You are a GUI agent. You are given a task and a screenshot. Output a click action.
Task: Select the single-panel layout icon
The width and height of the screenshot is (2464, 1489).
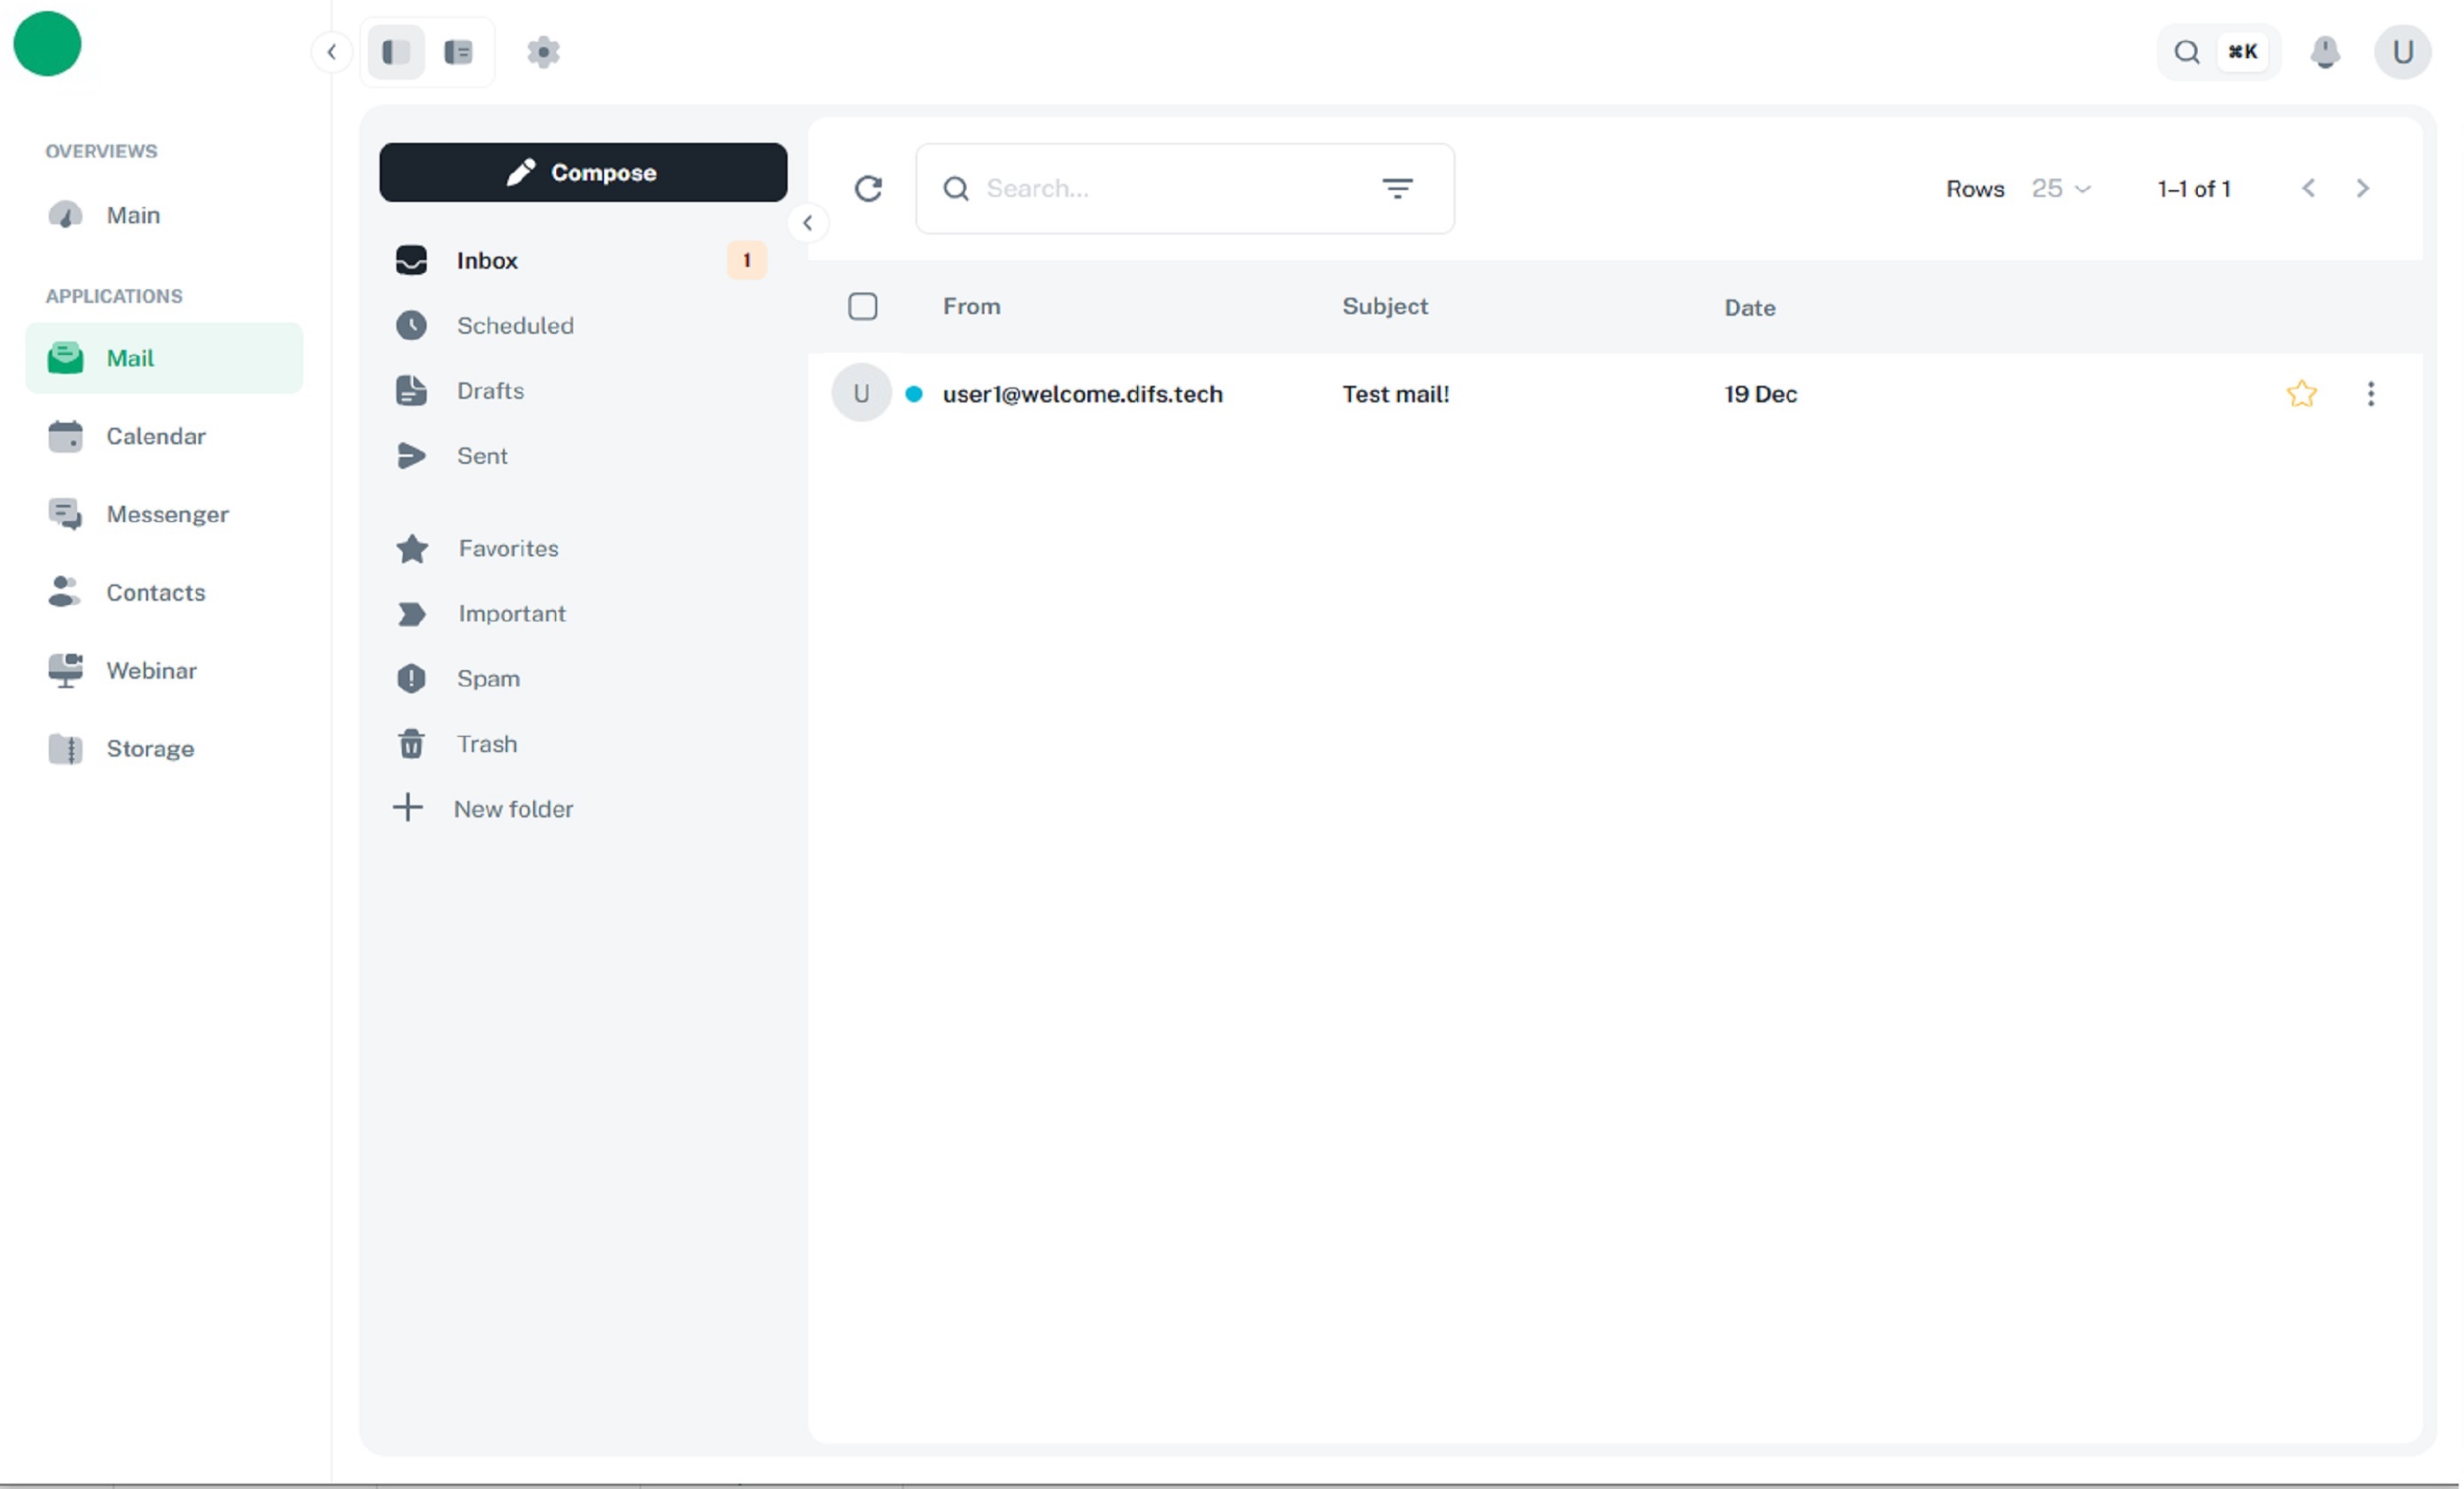[396, 52]
